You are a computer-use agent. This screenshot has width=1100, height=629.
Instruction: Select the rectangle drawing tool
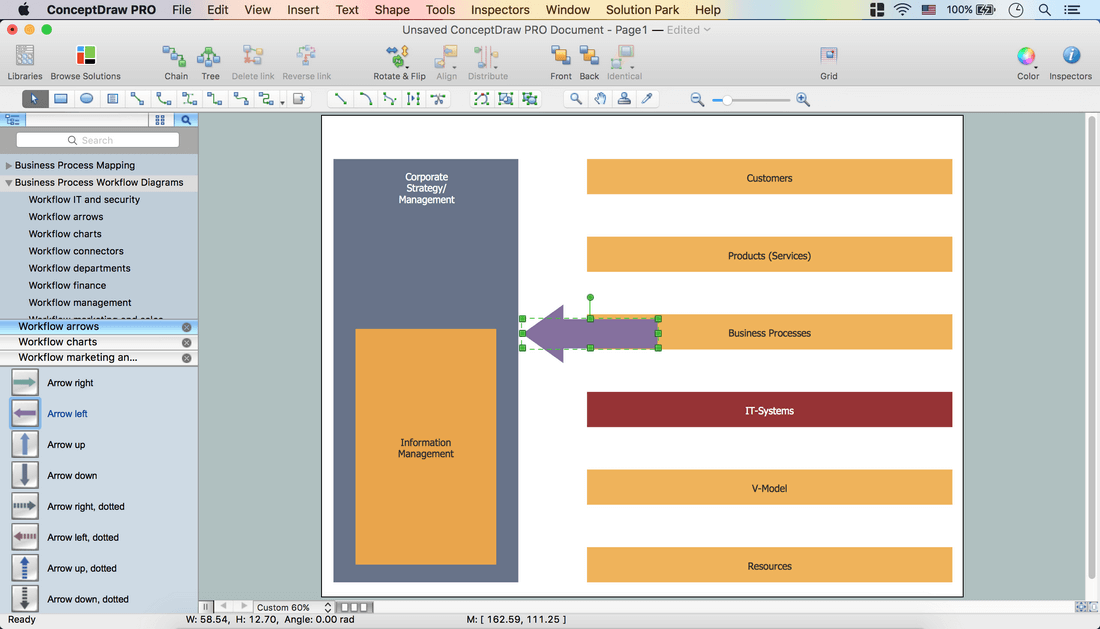pos(61,99)
